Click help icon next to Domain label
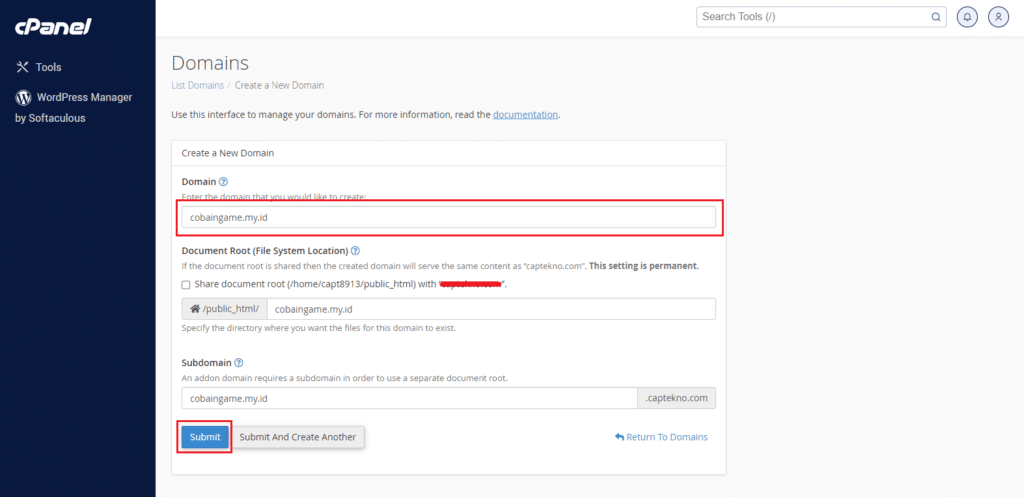Image resolution: width=1024 pixels, height=497 pixels. 223,182
